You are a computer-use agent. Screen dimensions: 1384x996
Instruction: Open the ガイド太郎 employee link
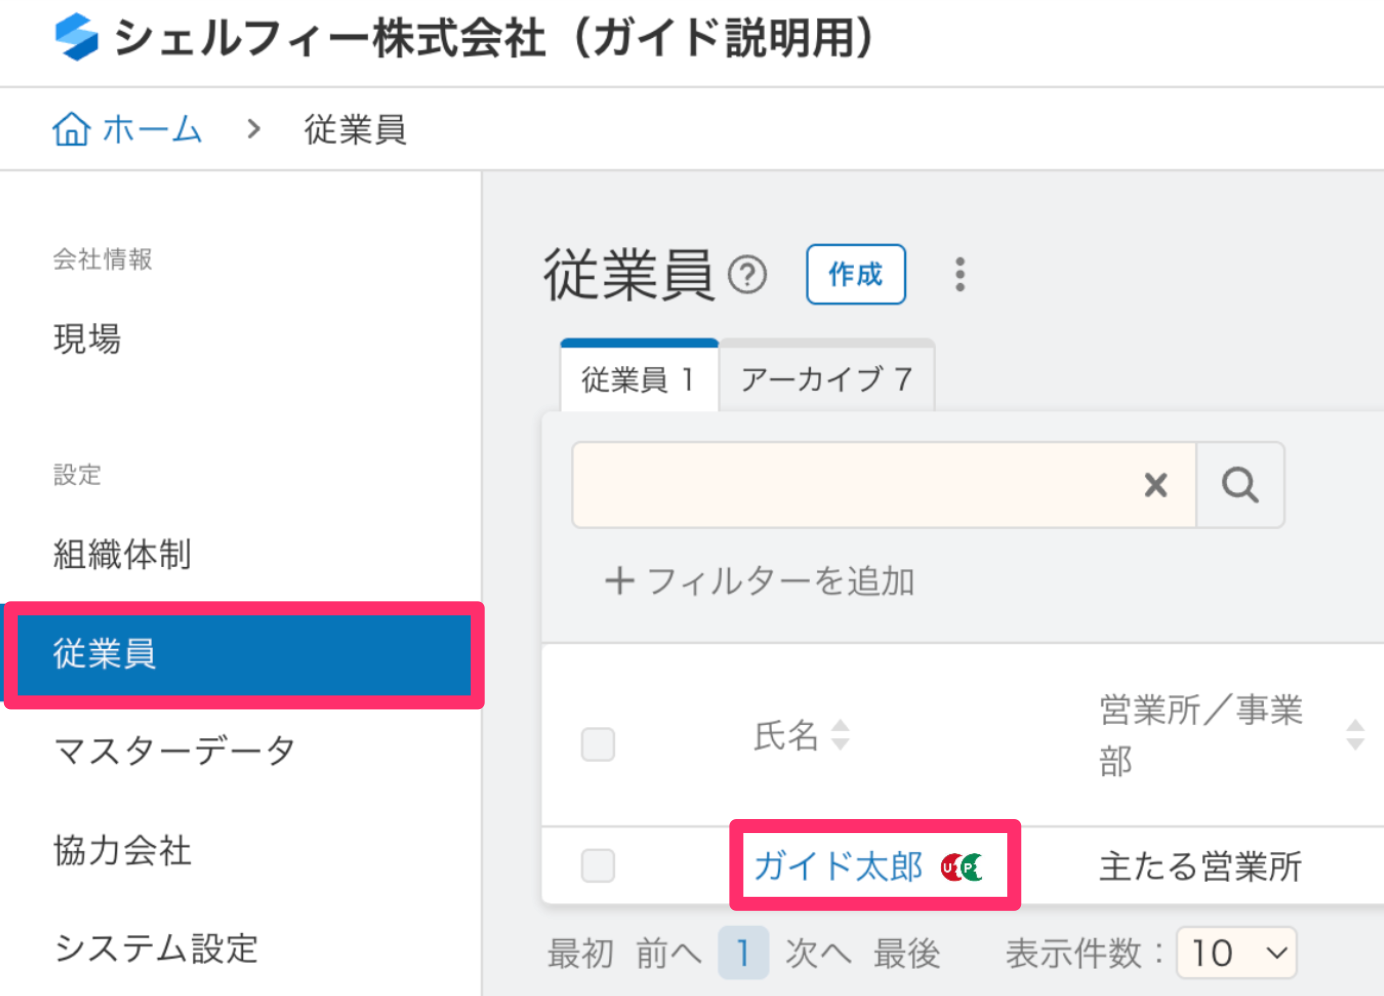[x=838, y=866]
